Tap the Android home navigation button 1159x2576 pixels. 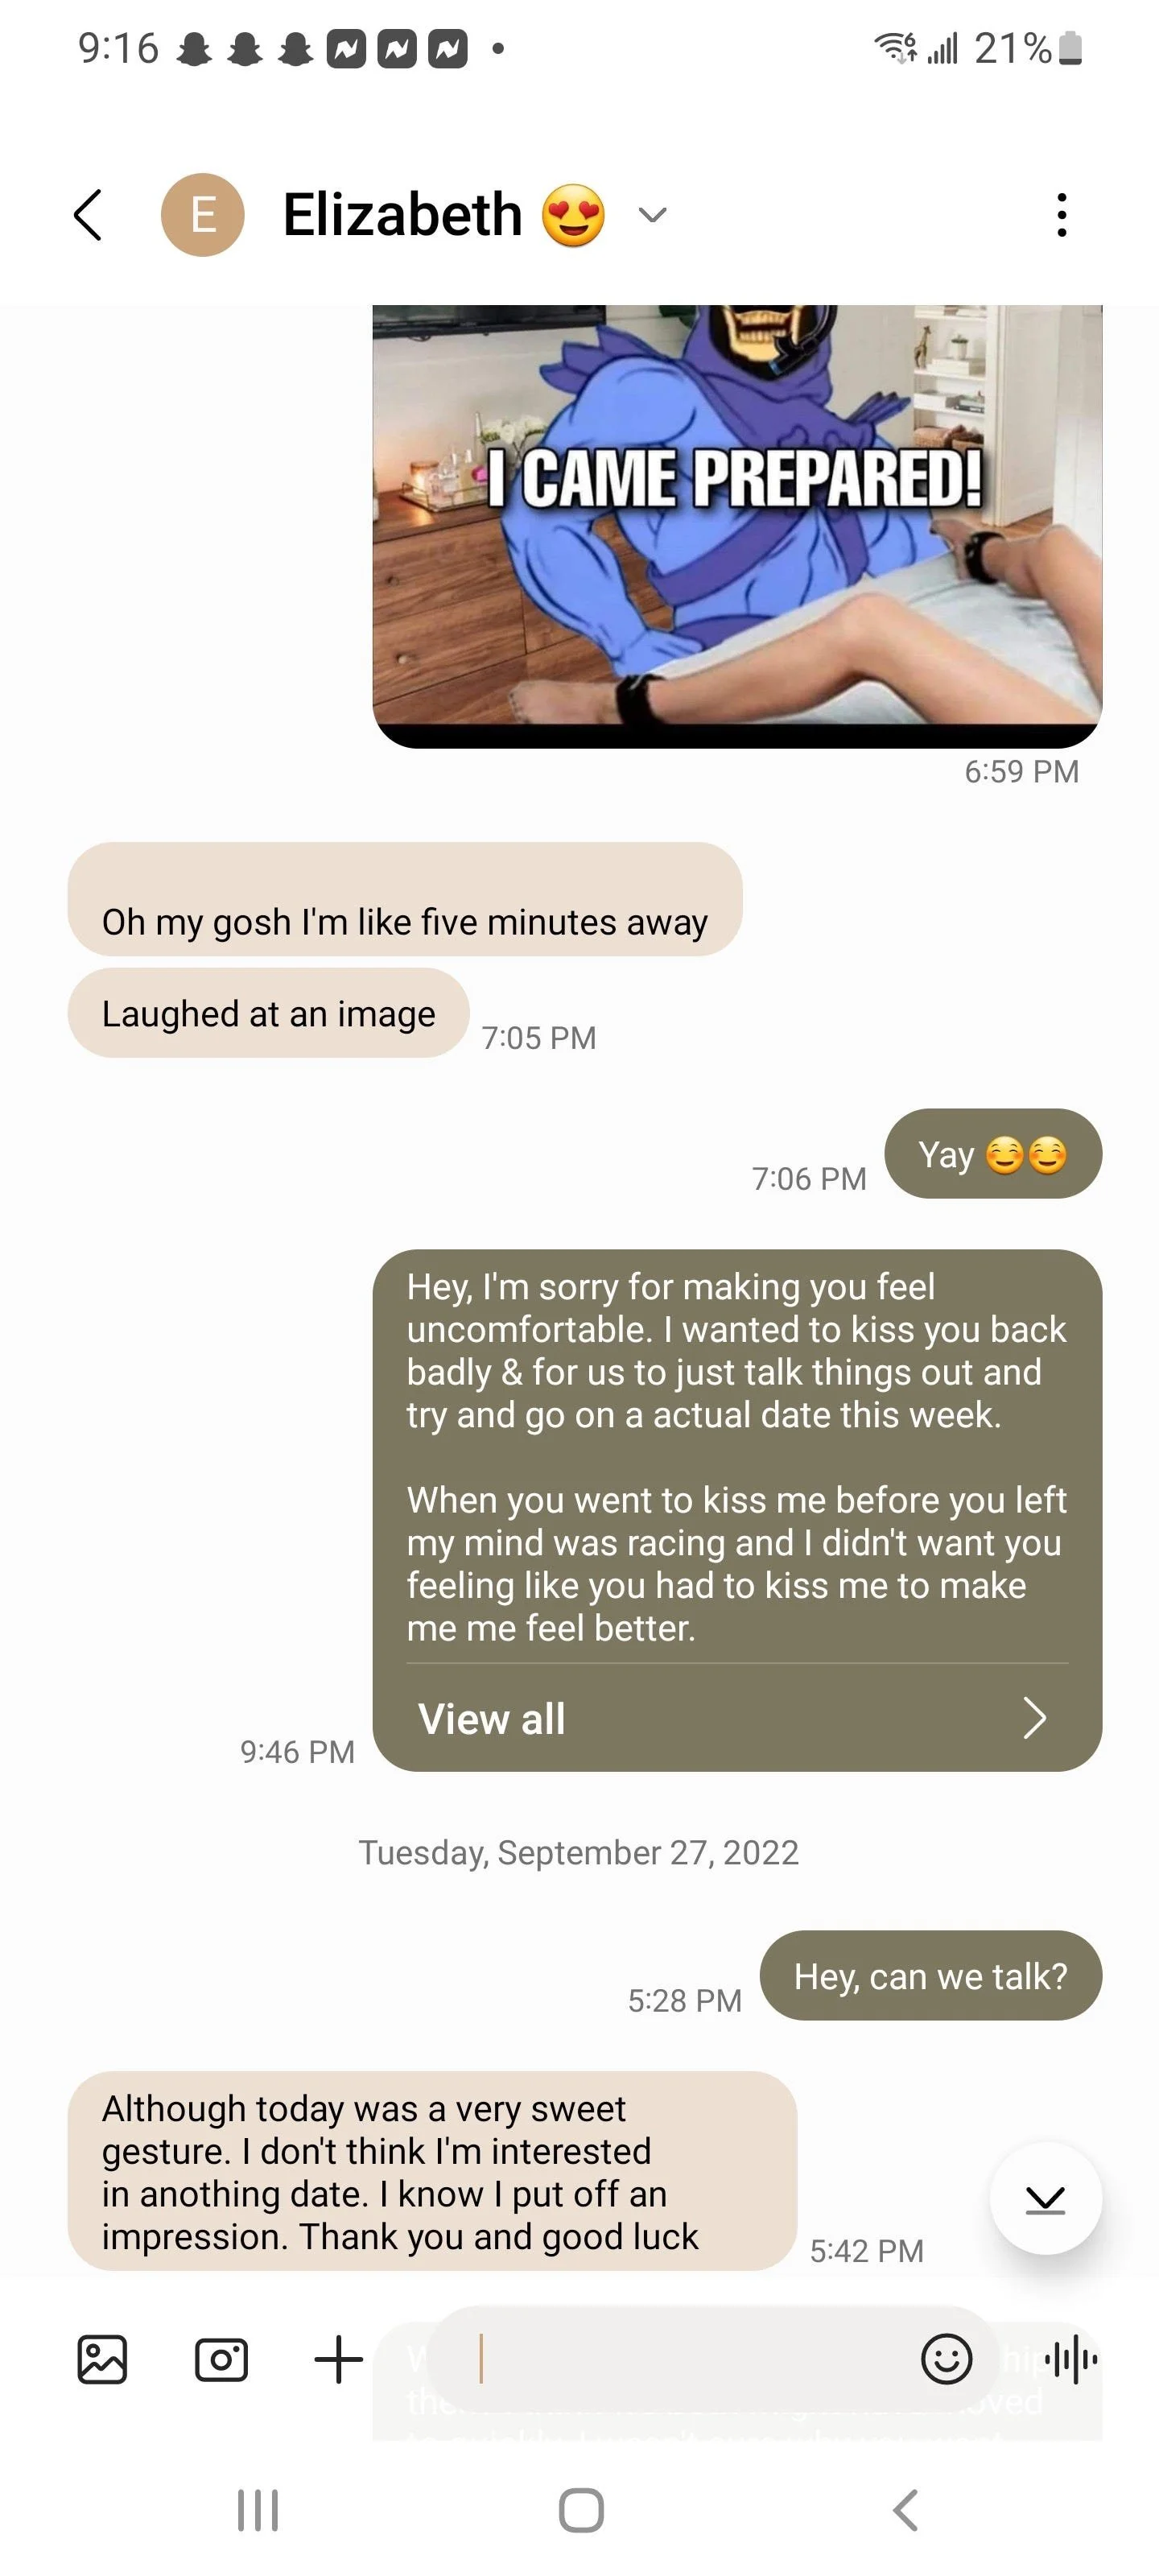pyautogui.click(x=581, y=2510)
